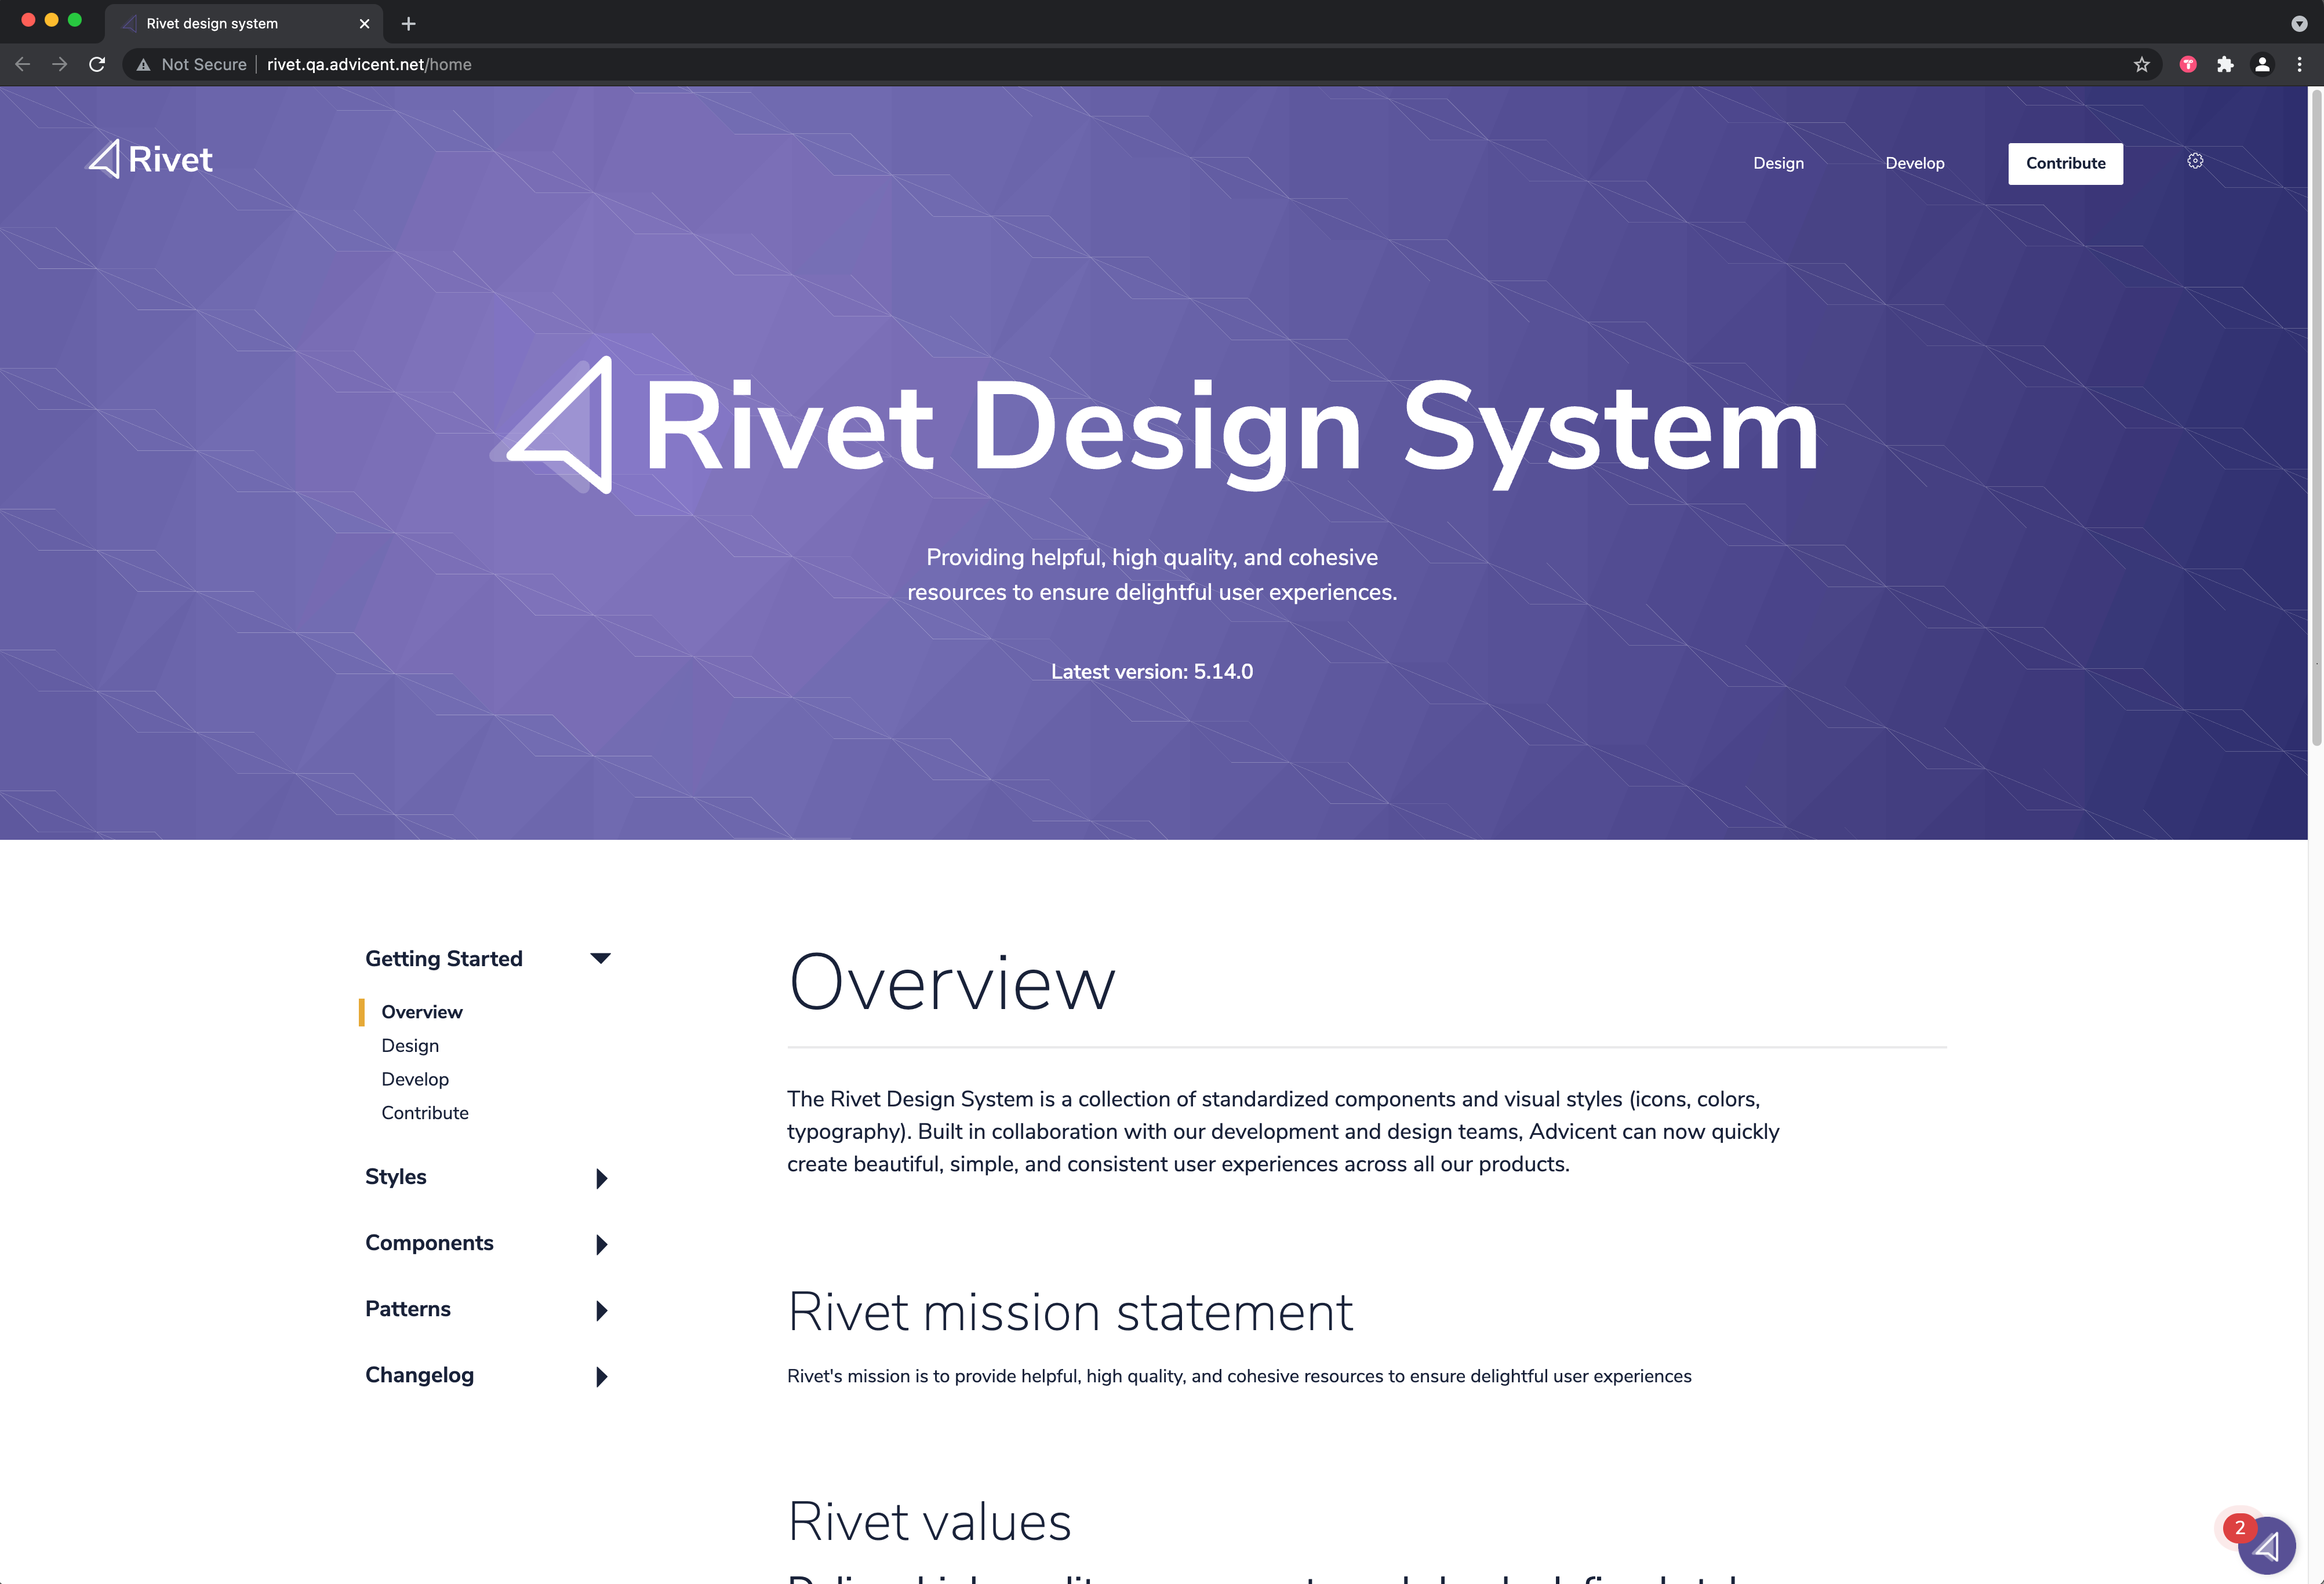Open Design under Getting Started
The height and width of the screenshot is (1584, 2324).
tap(409, 1045)
